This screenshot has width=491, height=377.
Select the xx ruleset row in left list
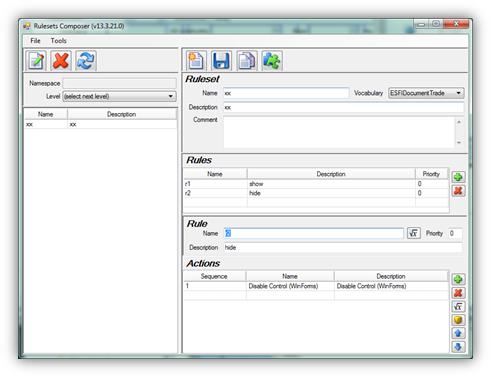tap(100, 124)
